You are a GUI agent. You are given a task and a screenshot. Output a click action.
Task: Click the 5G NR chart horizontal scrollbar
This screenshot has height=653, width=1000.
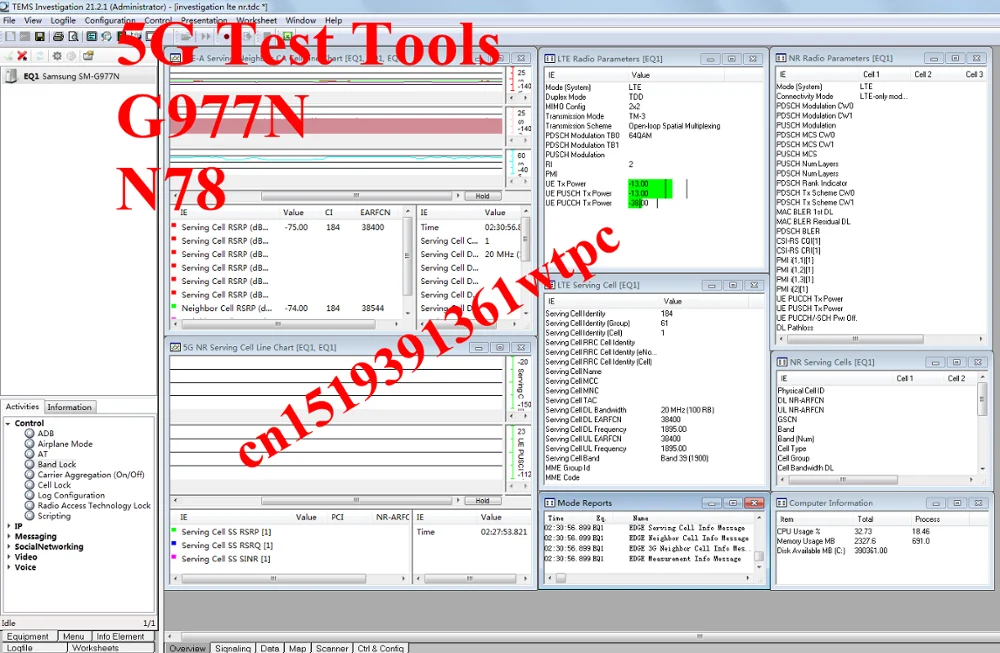(357, 501)
